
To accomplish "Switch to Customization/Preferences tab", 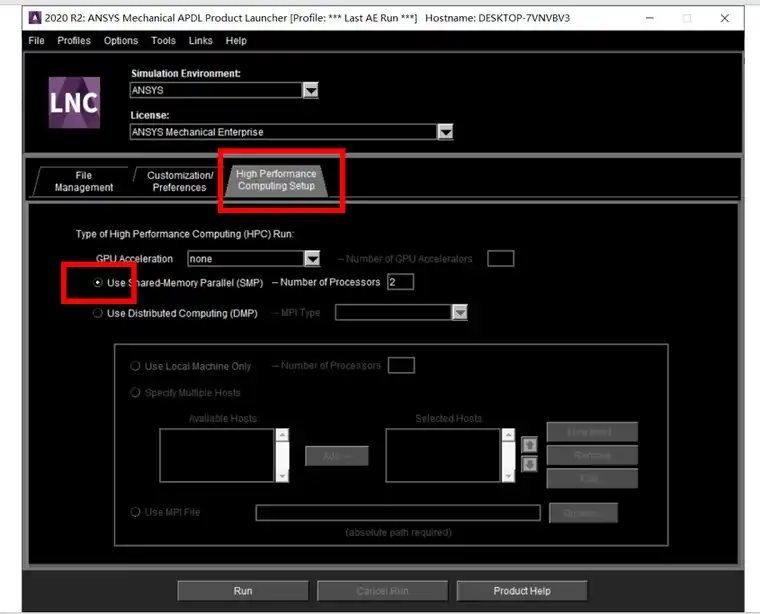I will (x=179, y=182).
